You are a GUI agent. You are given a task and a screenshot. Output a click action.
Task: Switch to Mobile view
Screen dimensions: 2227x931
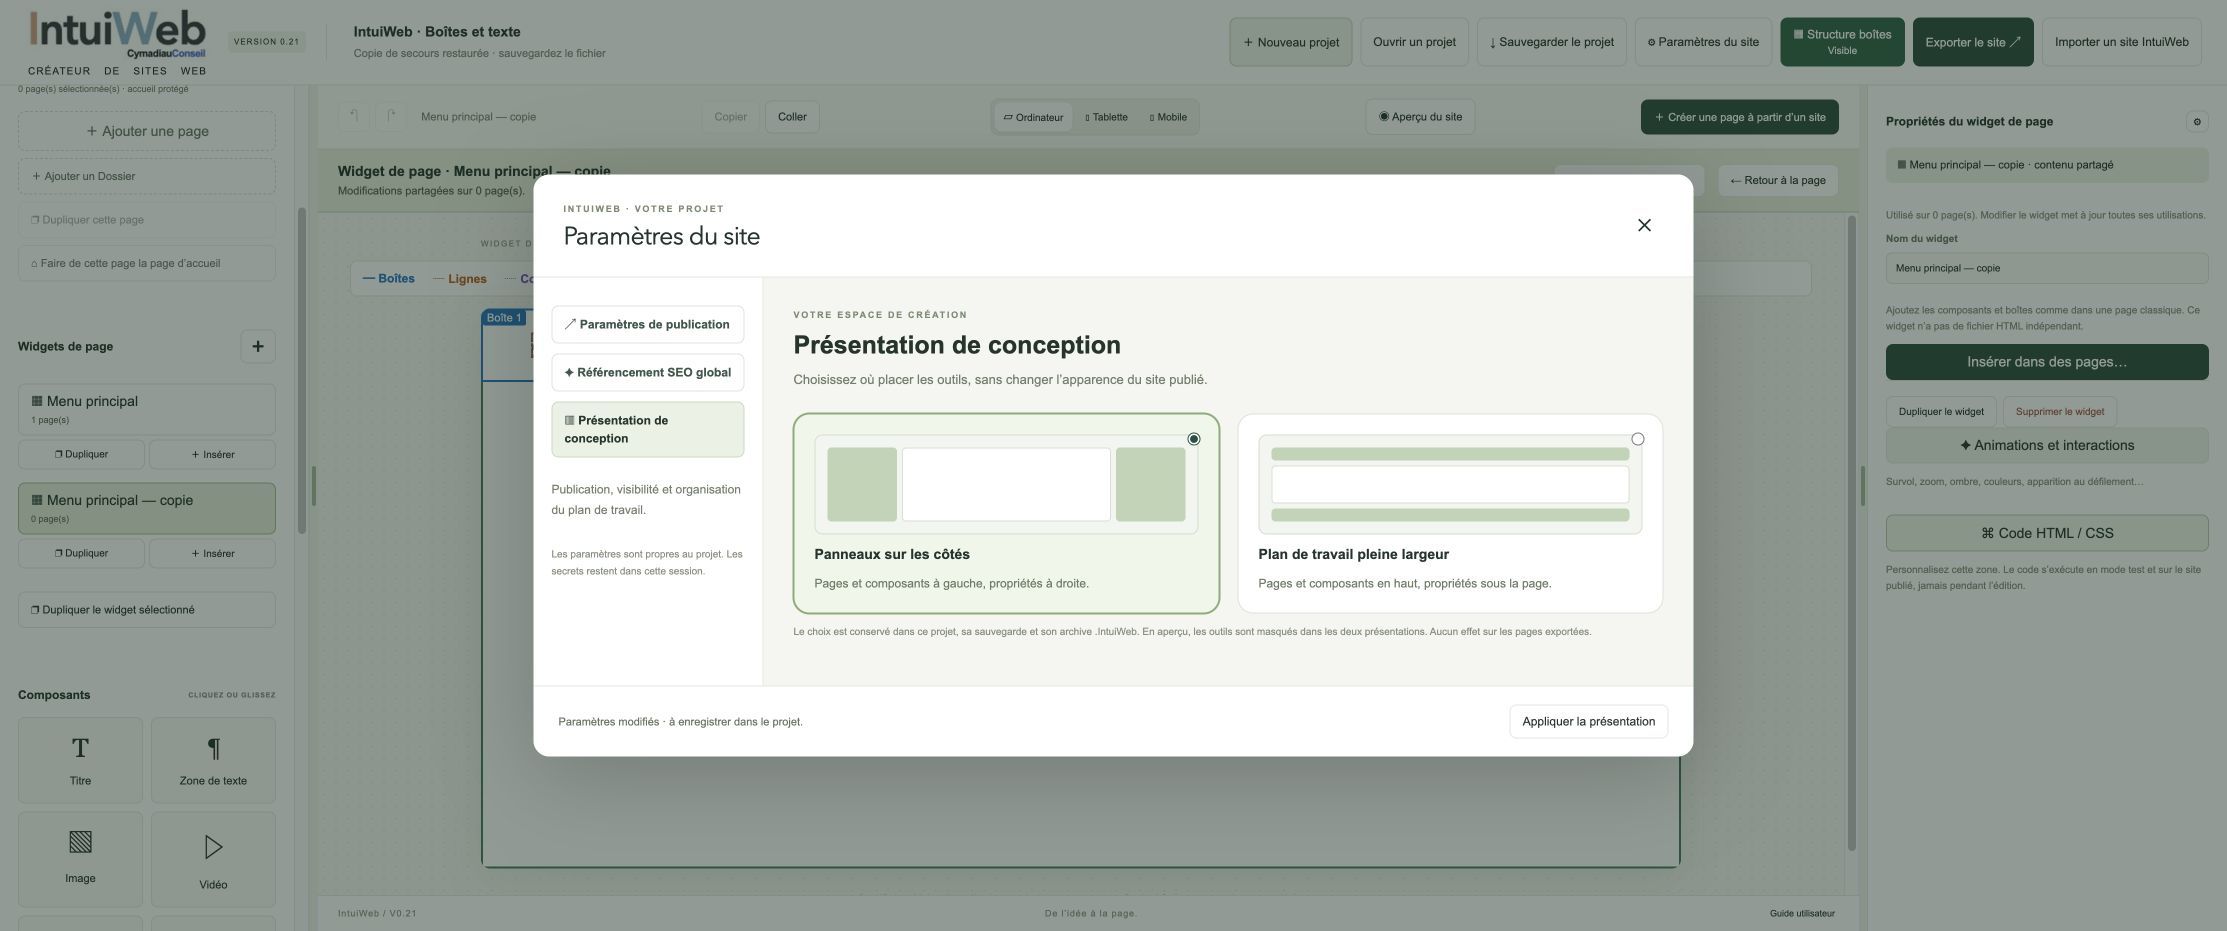click(1168, 117)
